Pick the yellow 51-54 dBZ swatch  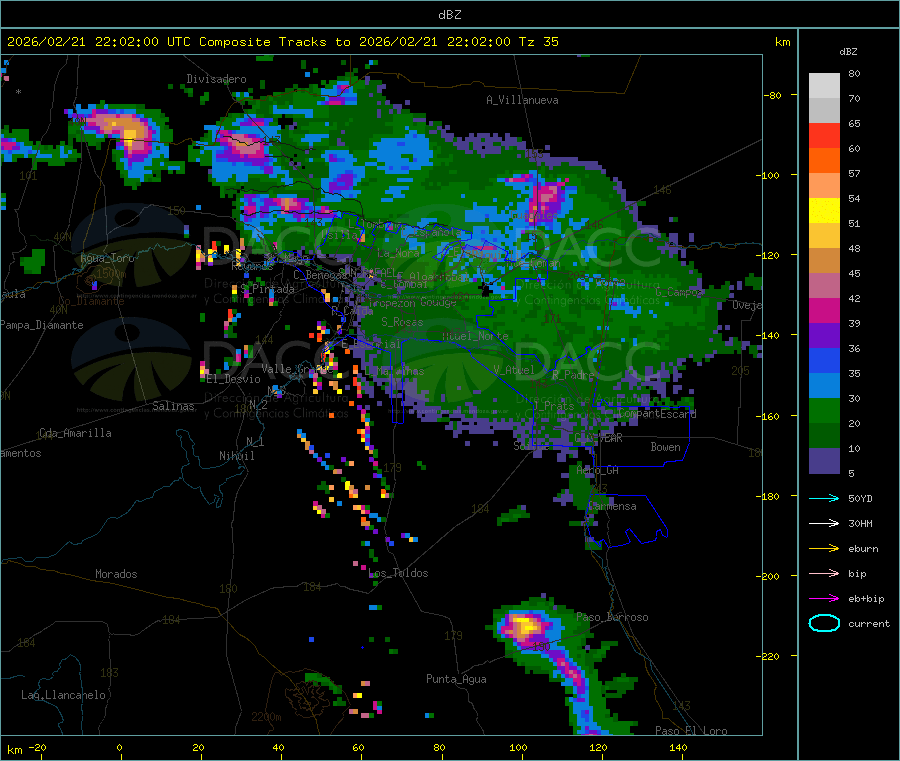click(824, 211)
